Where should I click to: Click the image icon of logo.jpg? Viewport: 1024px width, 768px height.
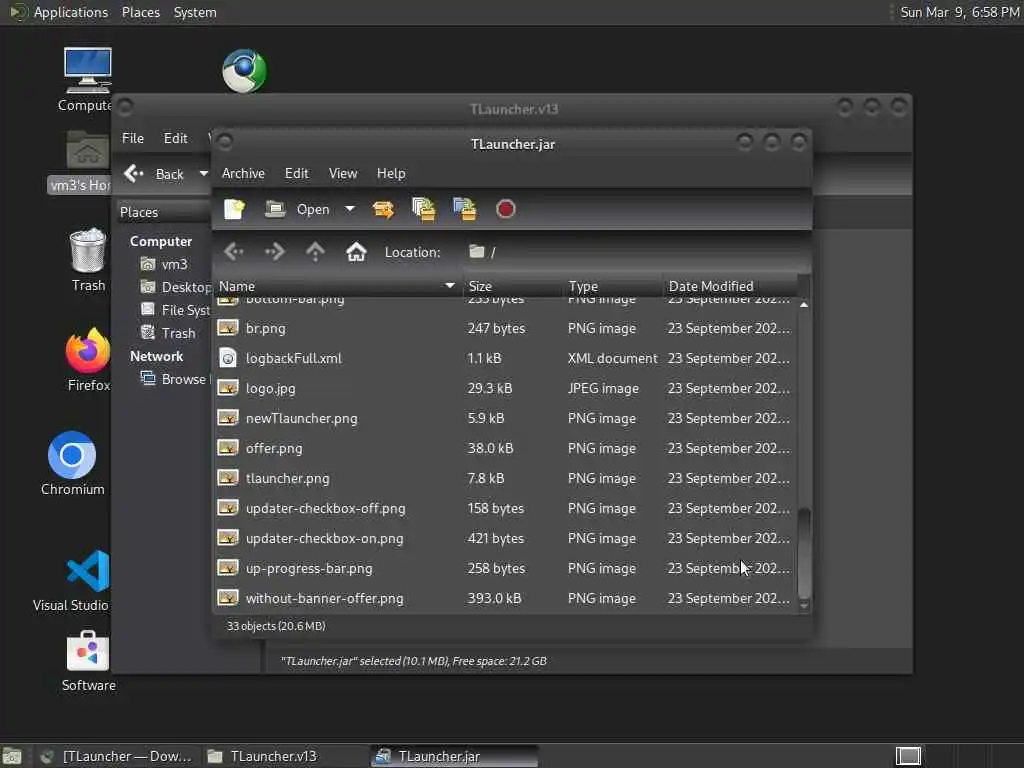(x=228, y=388)
